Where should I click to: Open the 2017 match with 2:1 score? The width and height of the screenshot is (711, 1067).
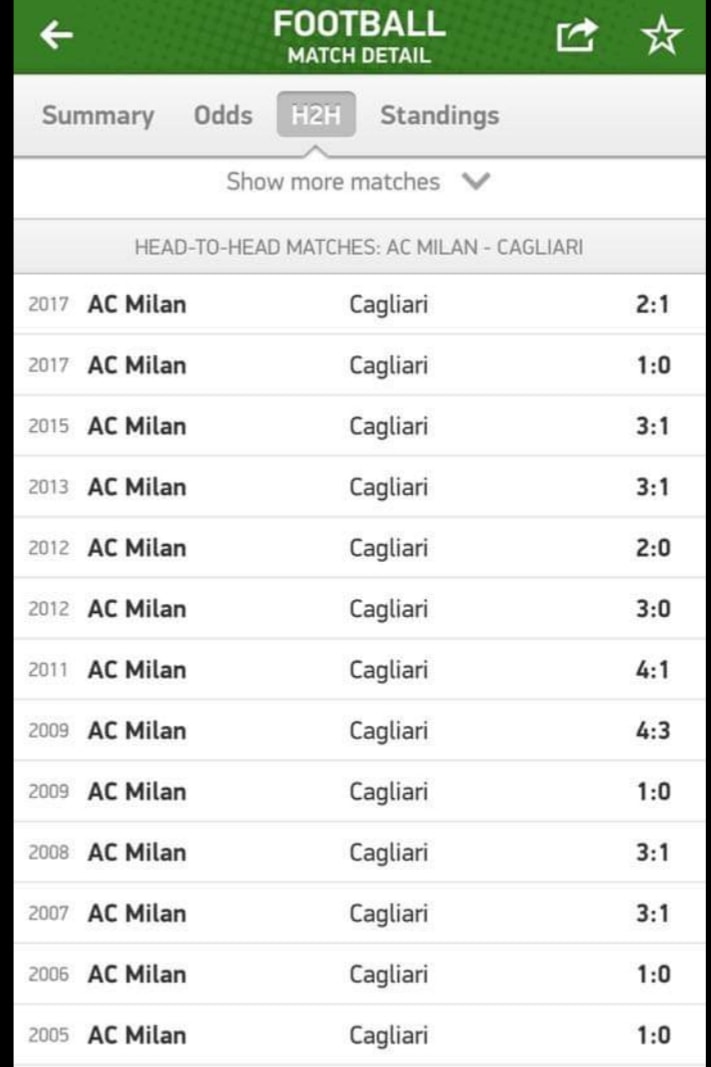[x=359, y=304]
